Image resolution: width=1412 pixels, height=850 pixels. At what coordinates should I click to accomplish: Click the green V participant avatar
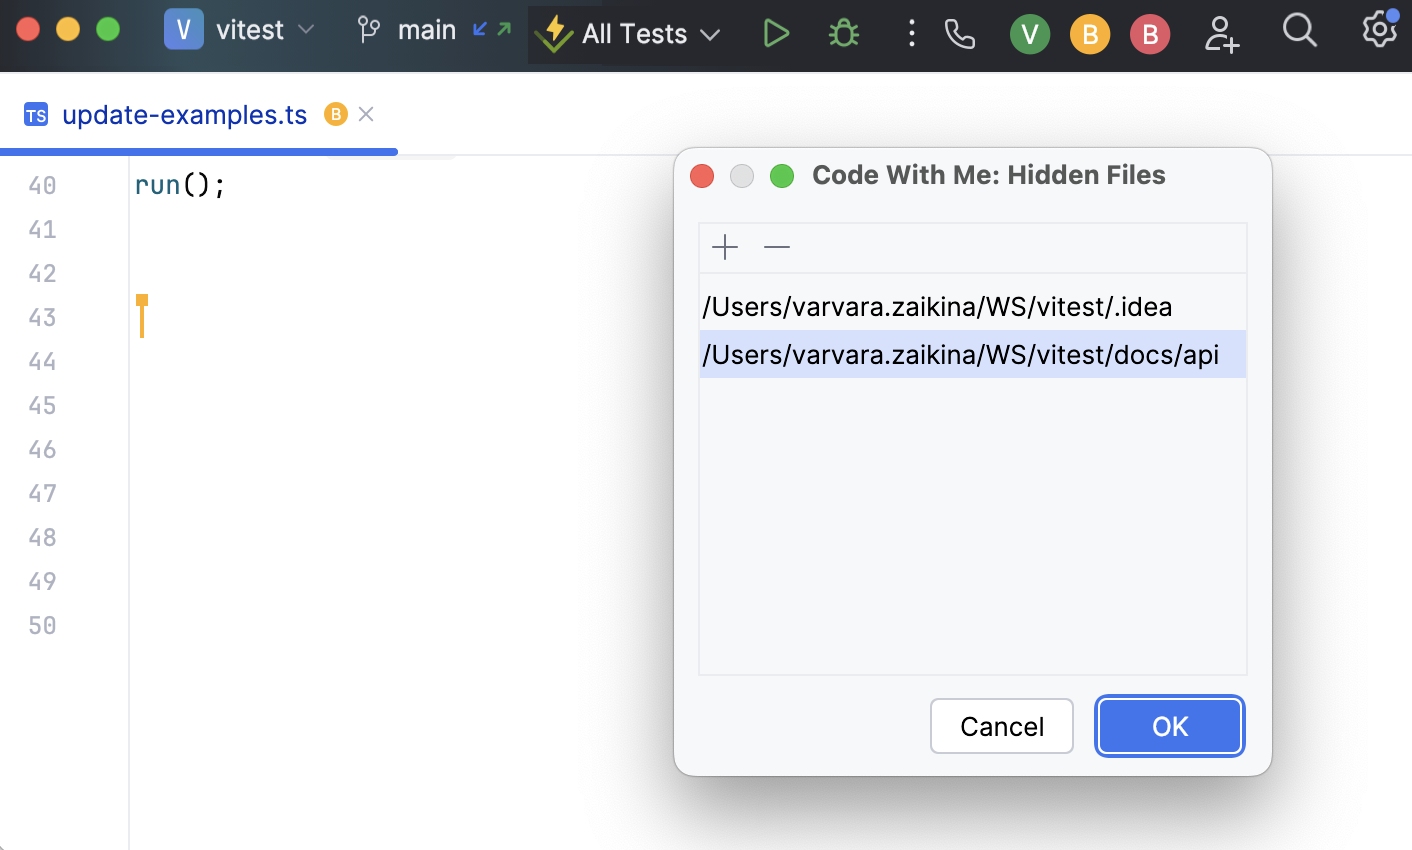(1030, 35)
